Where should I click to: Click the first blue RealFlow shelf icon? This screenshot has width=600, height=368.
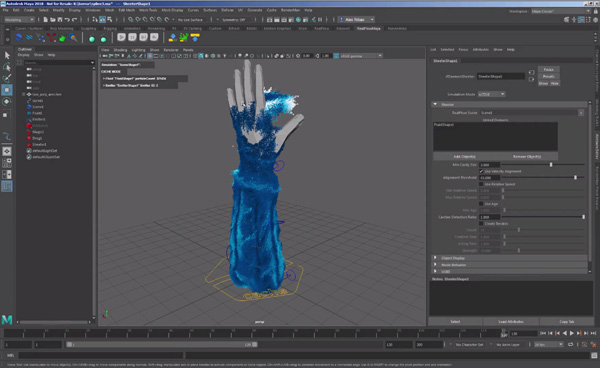18,37
